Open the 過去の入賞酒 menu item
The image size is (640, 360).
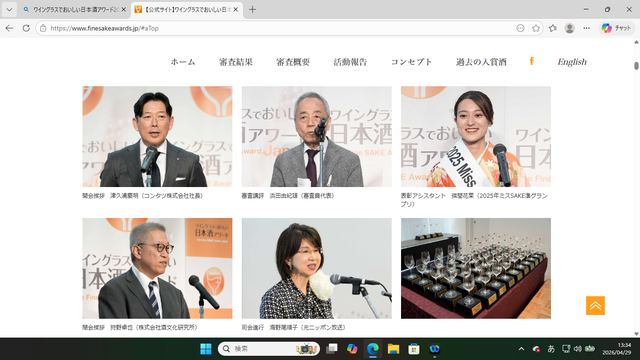click(x=481, y=62)
